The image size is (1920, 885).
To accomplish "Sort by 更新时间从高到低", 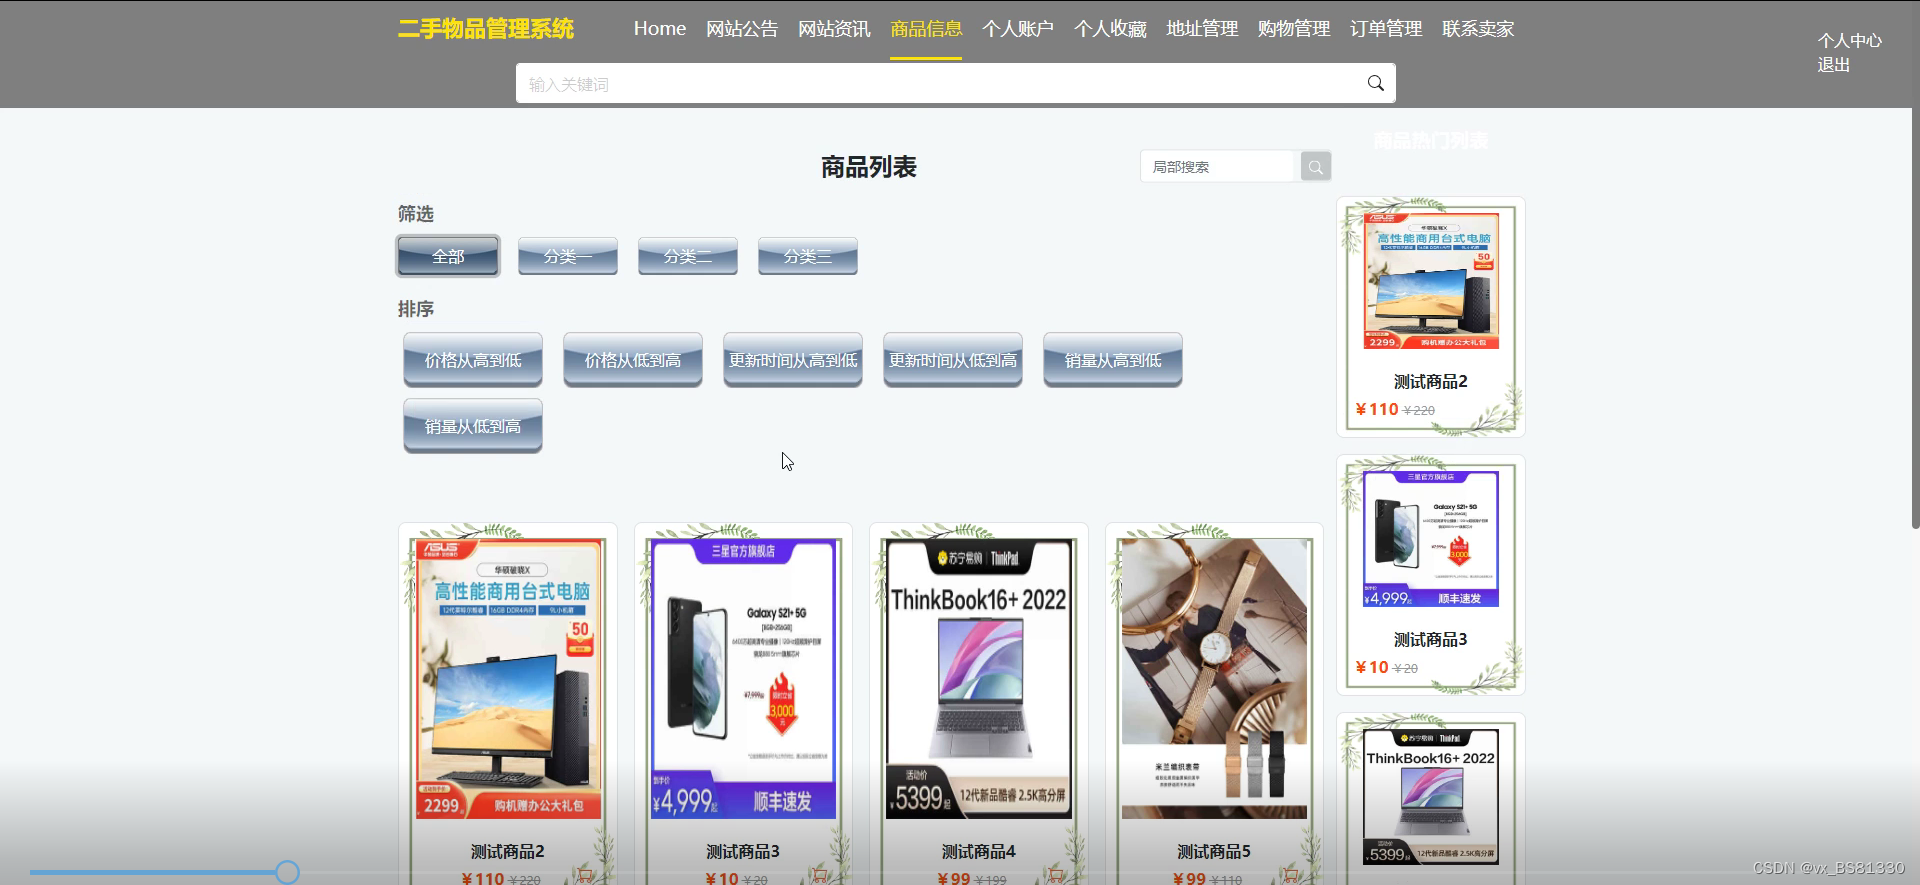I will (793, 360).
